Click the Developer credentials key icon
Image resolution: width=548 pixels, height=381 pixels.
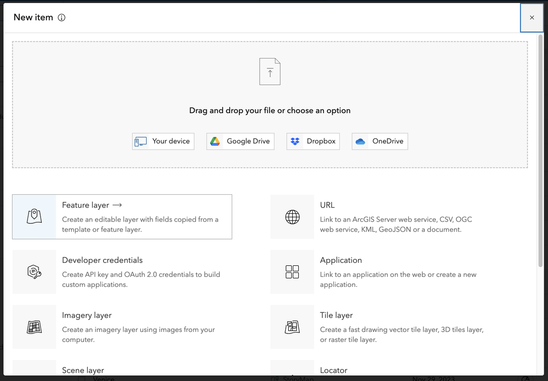(34, 272)
